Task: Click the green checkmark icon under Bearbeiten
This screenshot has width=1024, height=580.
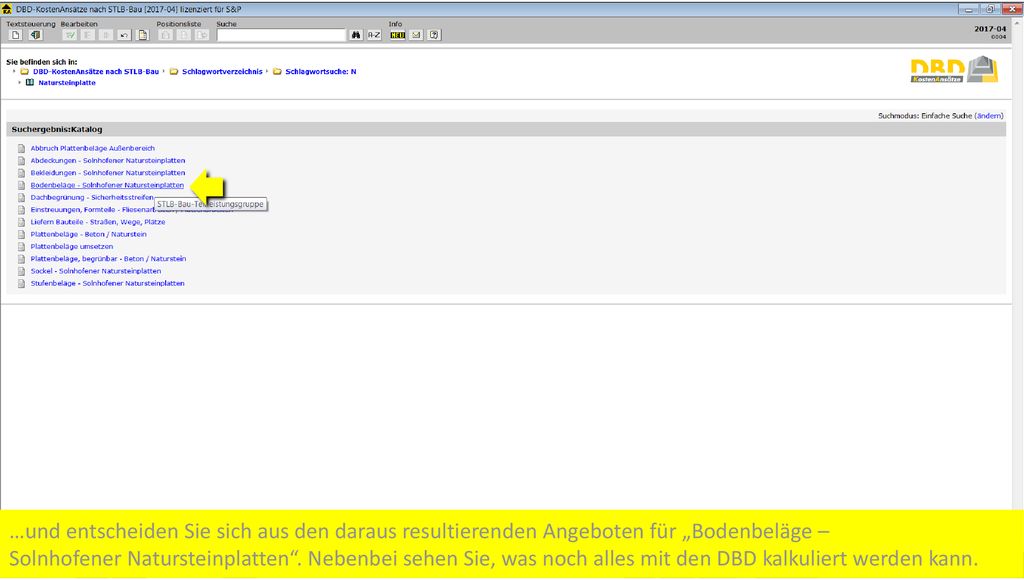Action: pyautogui.click(x=70, y=35)
